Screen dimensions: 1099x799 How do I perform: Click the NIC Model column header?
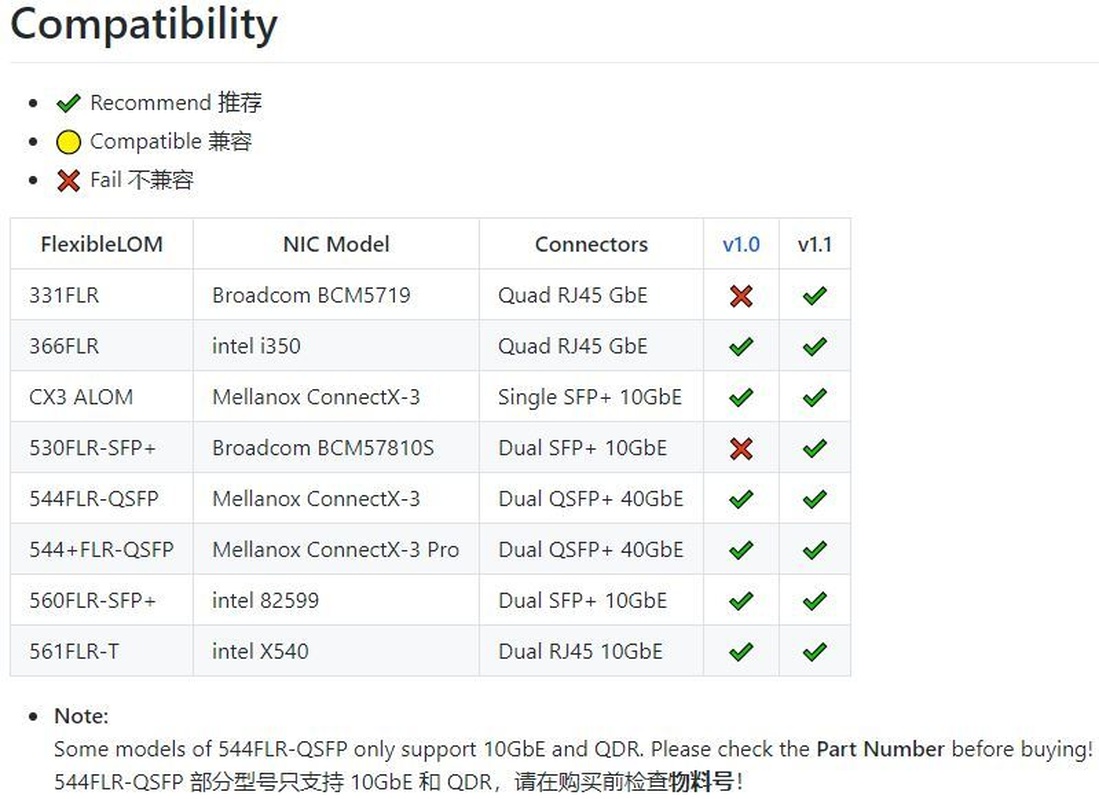(x=336, y=244)
